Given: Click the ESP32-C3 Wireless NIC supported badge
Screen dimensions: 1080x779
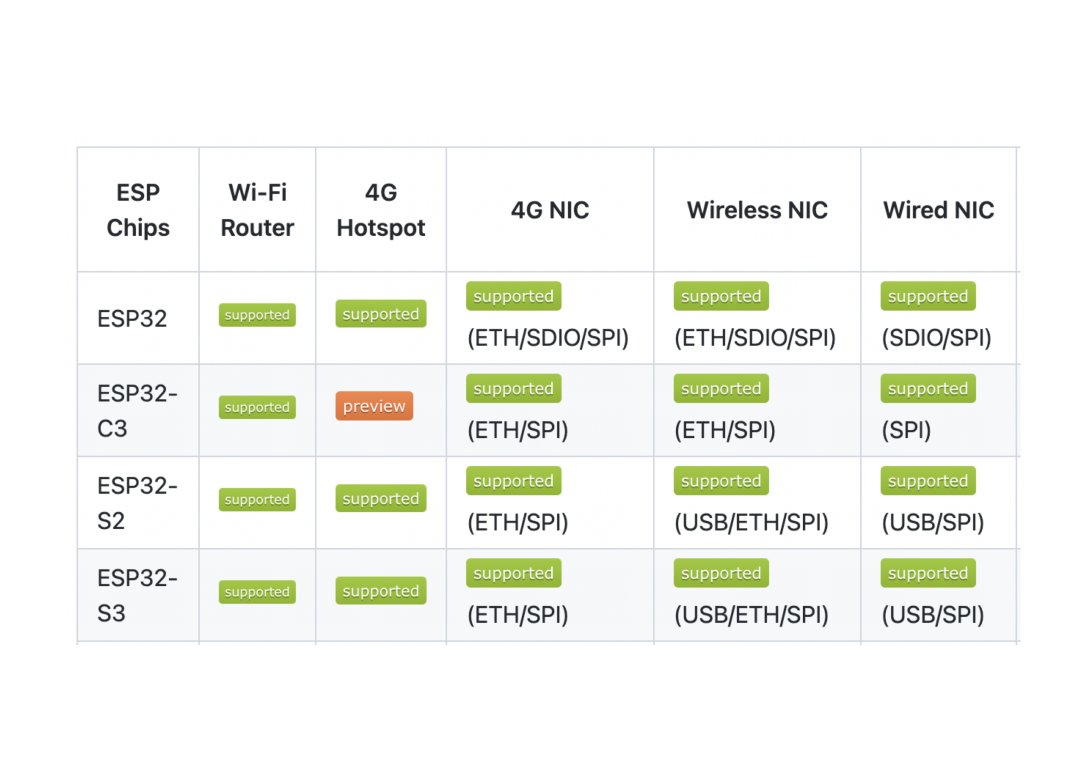Looking at the screenshot, I should [x=721, y=389].
